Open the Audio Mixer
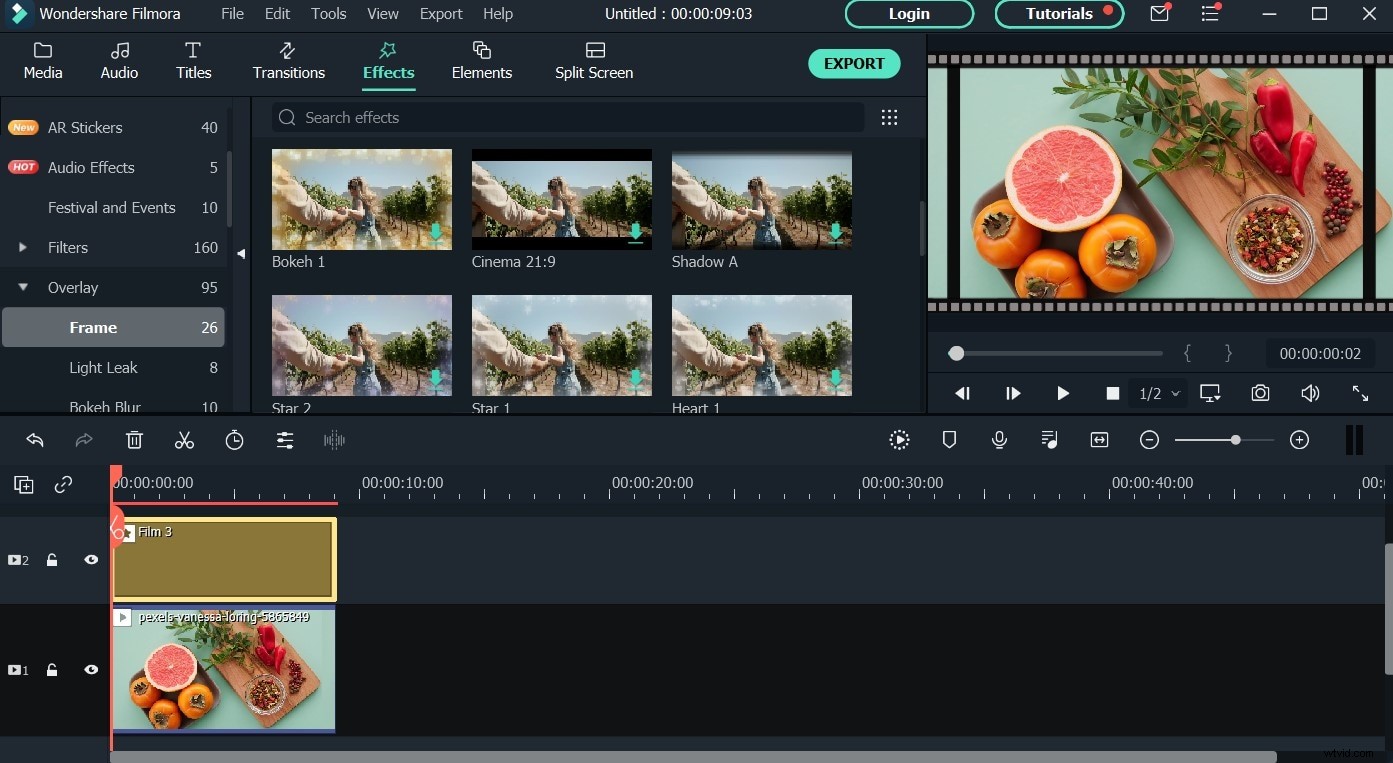This screenshot has height=763, width=1393. (1048, 439)
